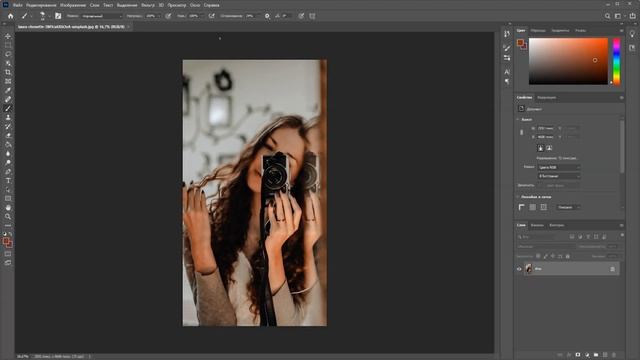Open the Filter menu
This screenshot has height=360, width=640.
(148, 5)
